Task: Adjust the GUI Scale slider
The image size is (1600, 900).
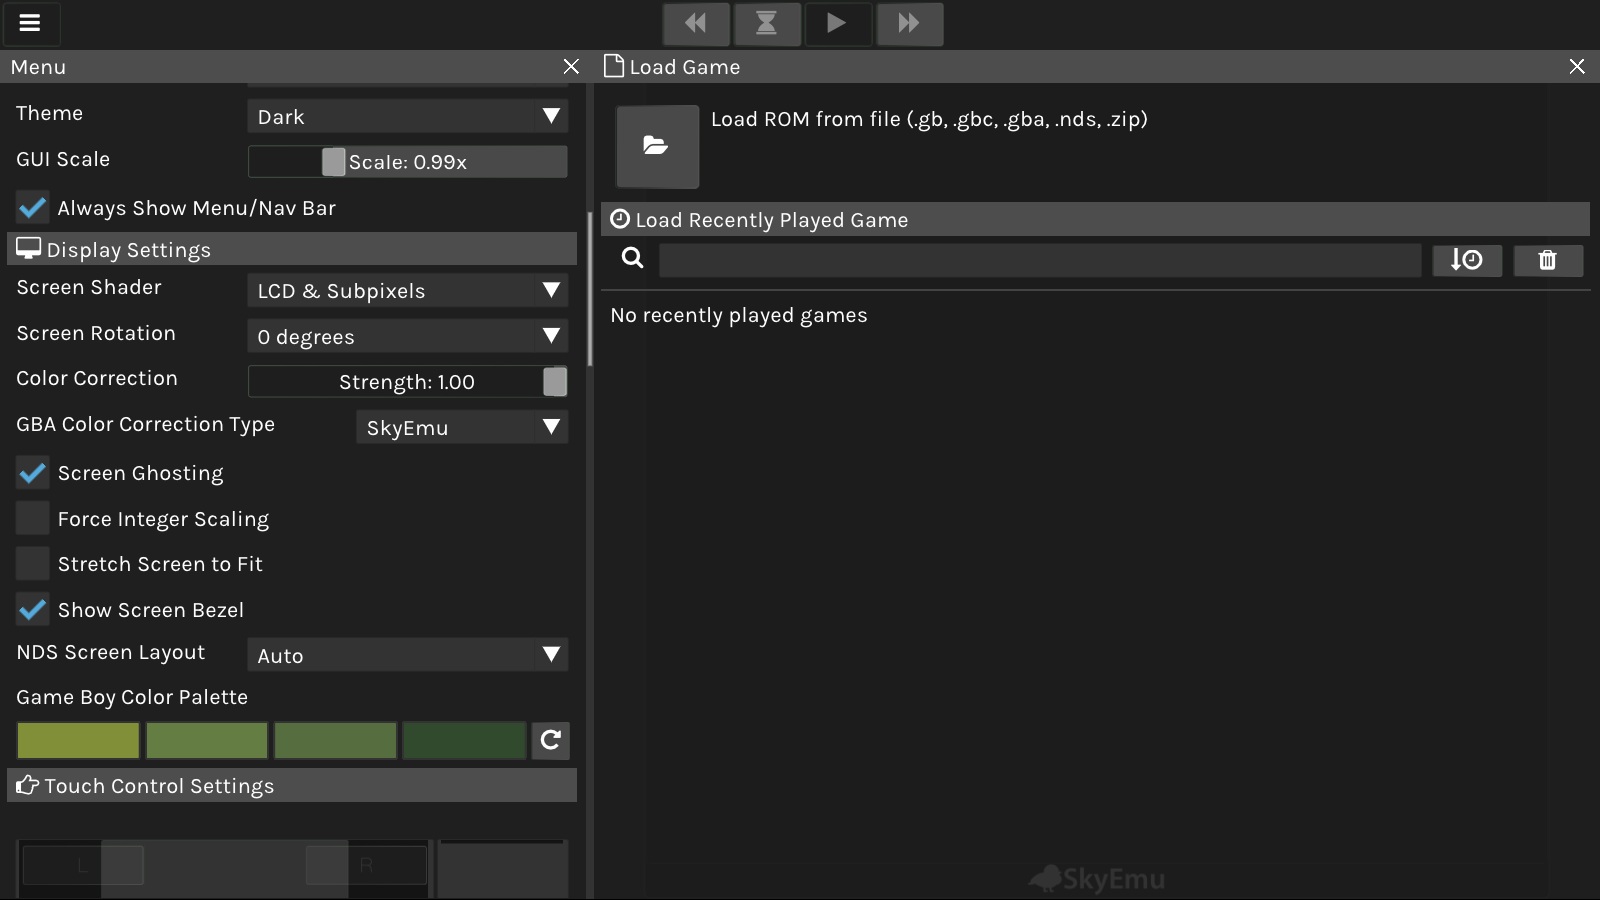Action: click(407, 161)
